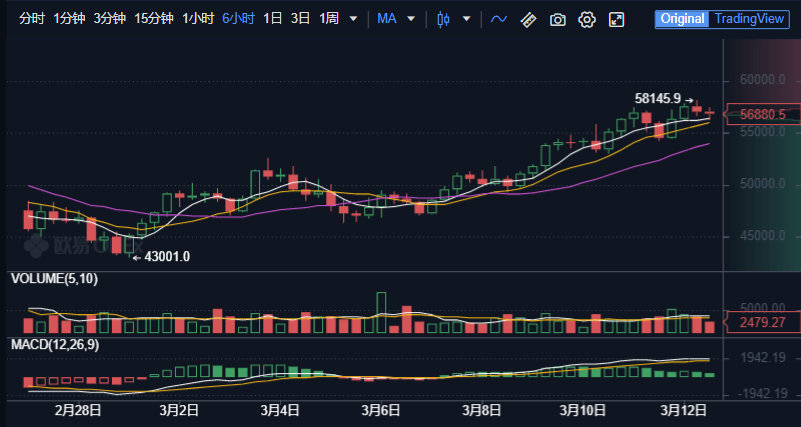This screenshot has height=427, width=801.
Task: Select the 分时 time interval
Action: (x=33, y=19)
